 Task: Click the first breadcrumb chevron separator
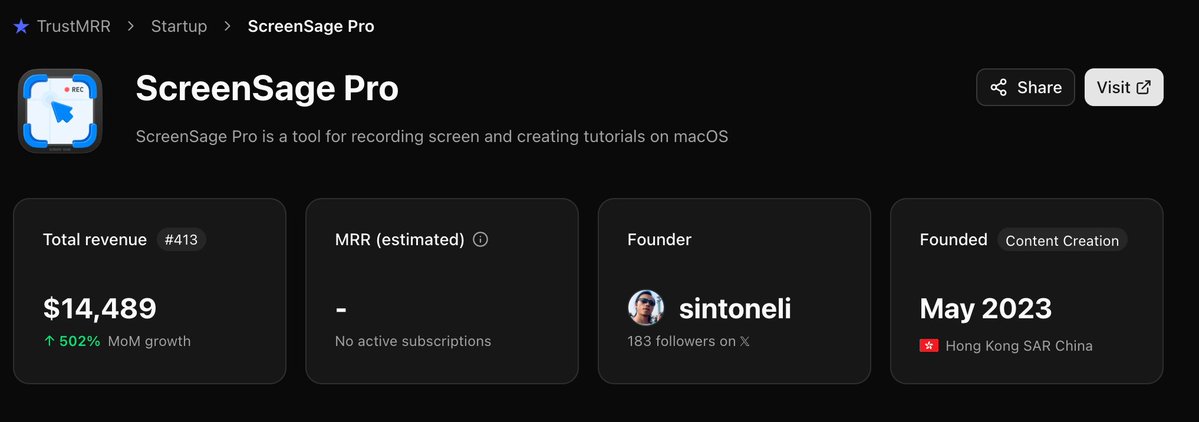[x=131, y=27]
